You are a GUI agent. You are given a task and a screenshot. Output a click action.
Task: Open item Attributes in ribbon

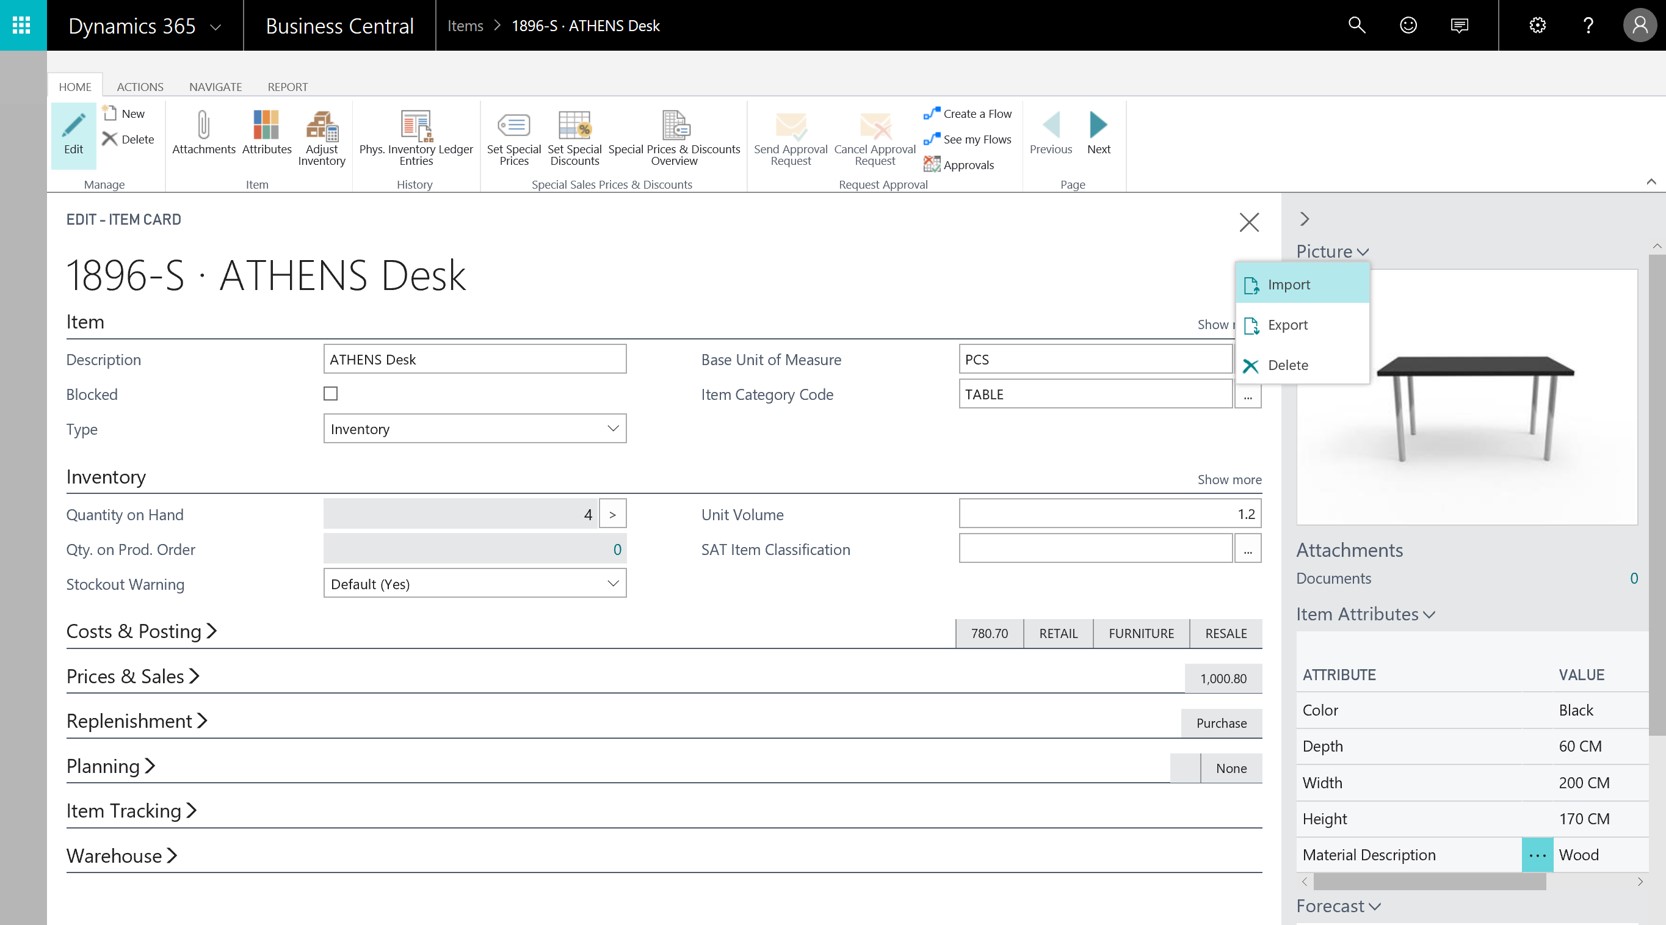tap(266, 133)
